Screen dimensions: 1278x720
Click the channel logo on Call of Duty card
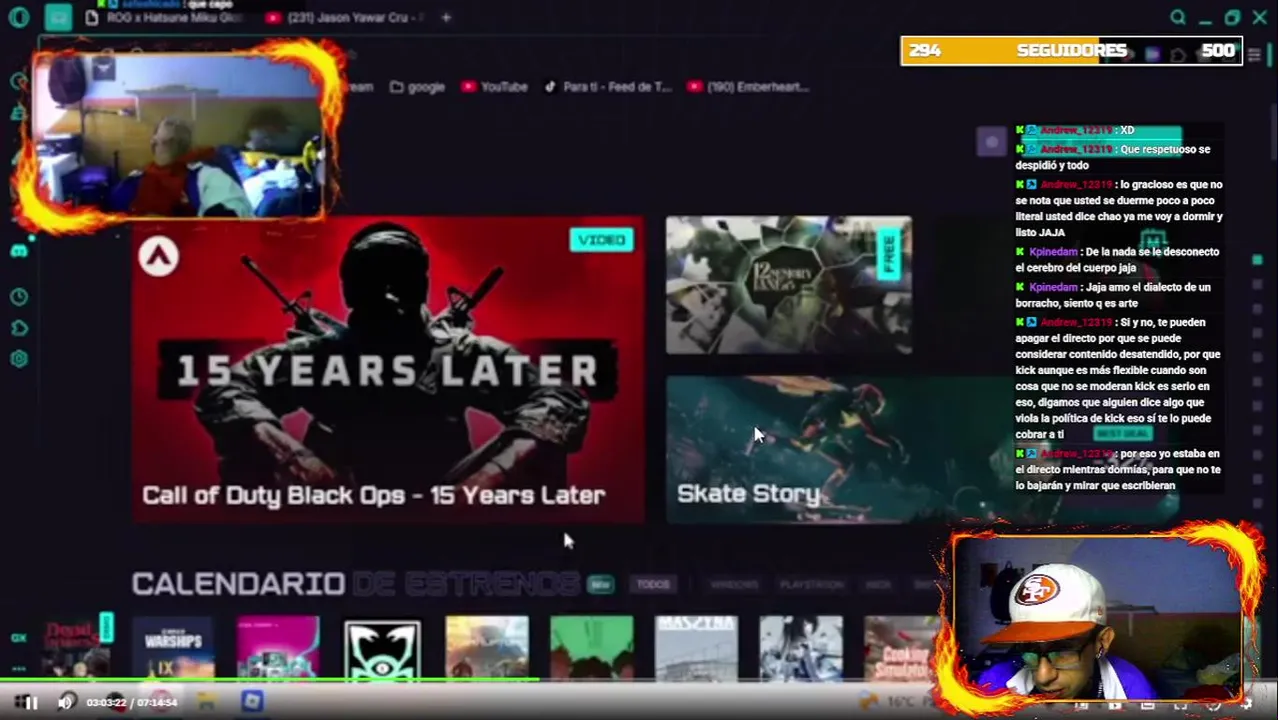pyautogui.click(x=158, y=257)
